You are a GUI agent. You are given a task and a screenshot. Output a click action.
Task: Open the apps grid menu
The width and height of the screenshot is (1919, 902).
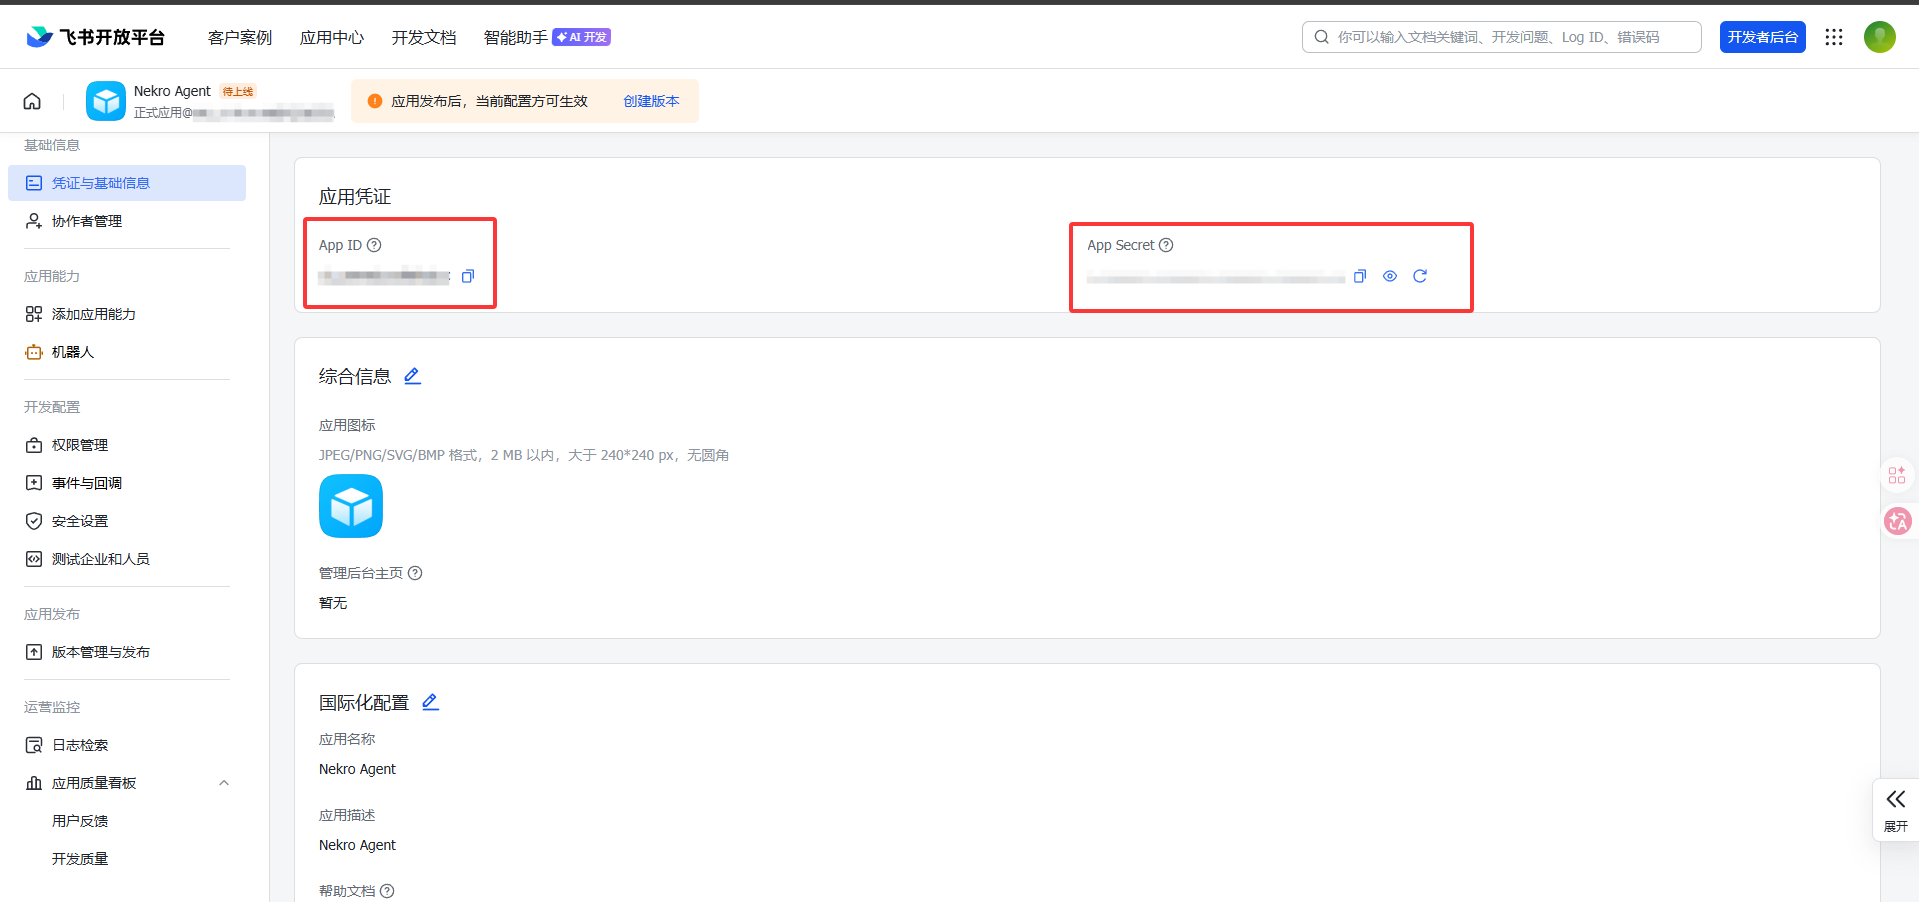click(x=1834, y=37)
